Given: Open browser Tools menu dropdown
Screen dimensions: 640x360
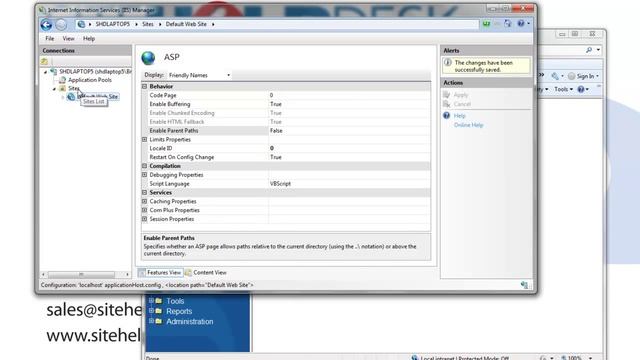Looking at the screenshot, I should (563, 89).
